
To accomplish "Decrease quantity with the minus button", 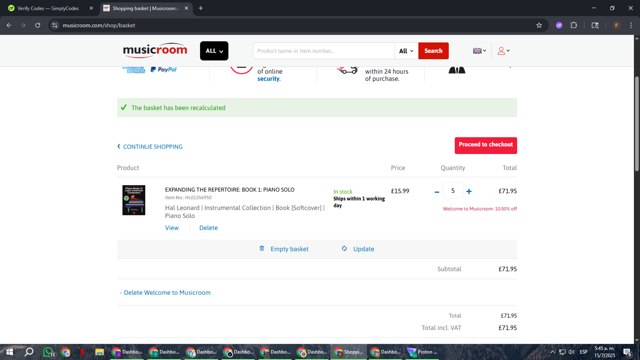I will tap(437, 191).
